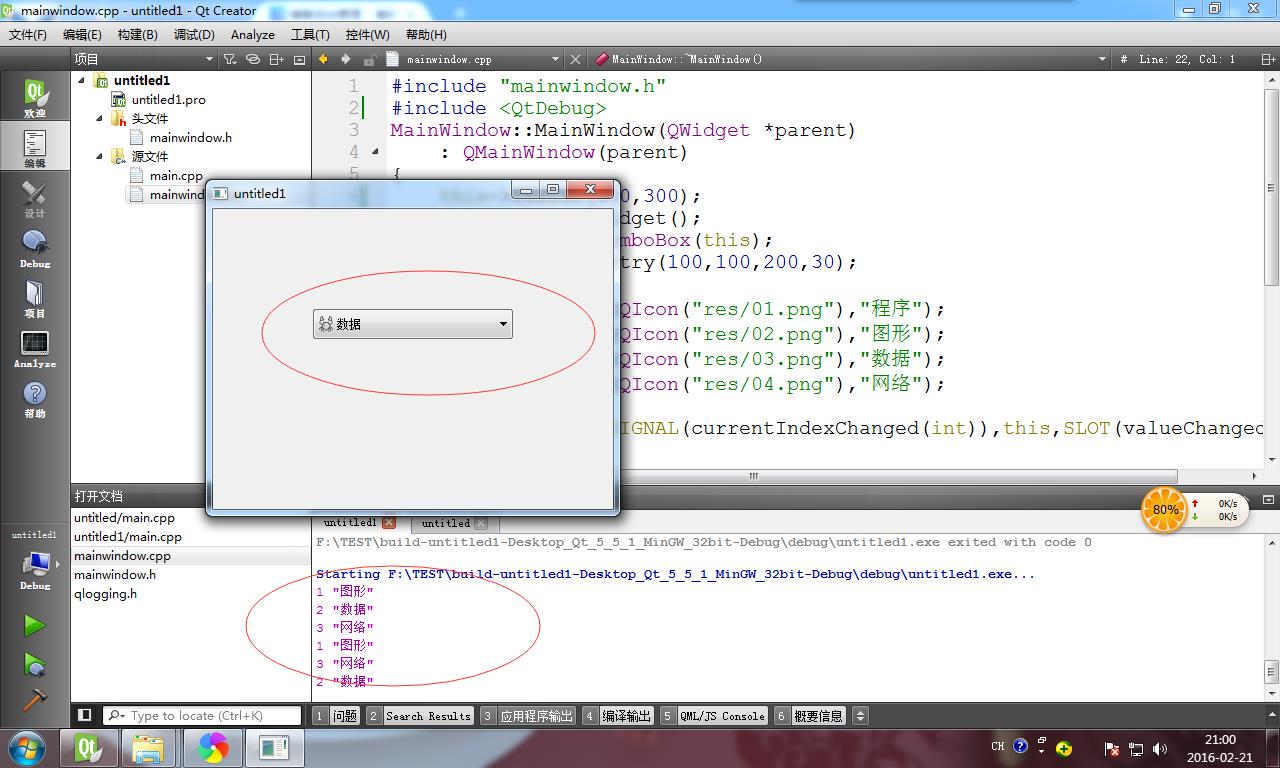
Task: Open the 控件(W) menu
Action: 367,34
